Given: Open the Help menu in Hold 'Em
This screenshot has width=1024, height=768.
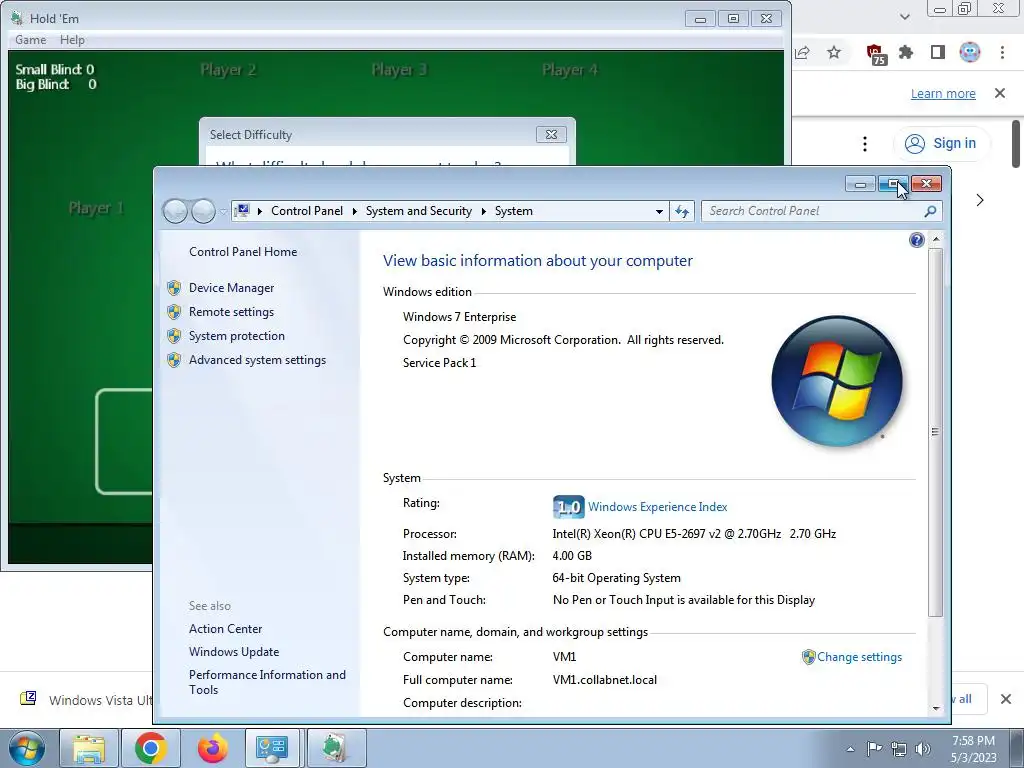Looking at the screenshot, I should point(72,40).
